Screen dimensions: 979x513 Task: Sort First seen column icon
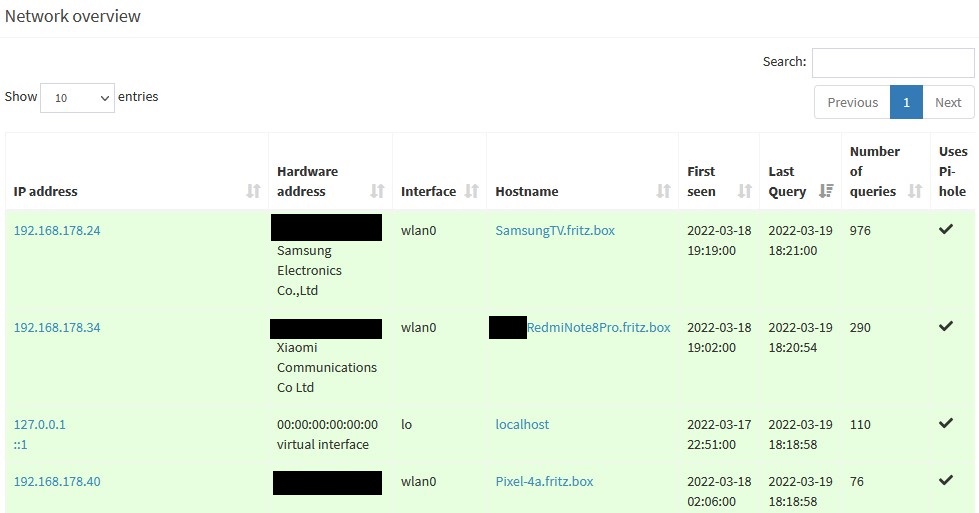[x=744, y=191]
